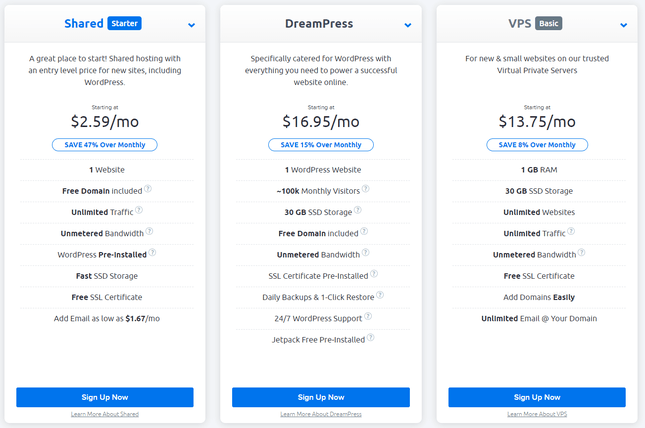645x428 pixels.
Task: Click 'Free SSL Certificate' in Shared plan
Action: coord(107,297)
